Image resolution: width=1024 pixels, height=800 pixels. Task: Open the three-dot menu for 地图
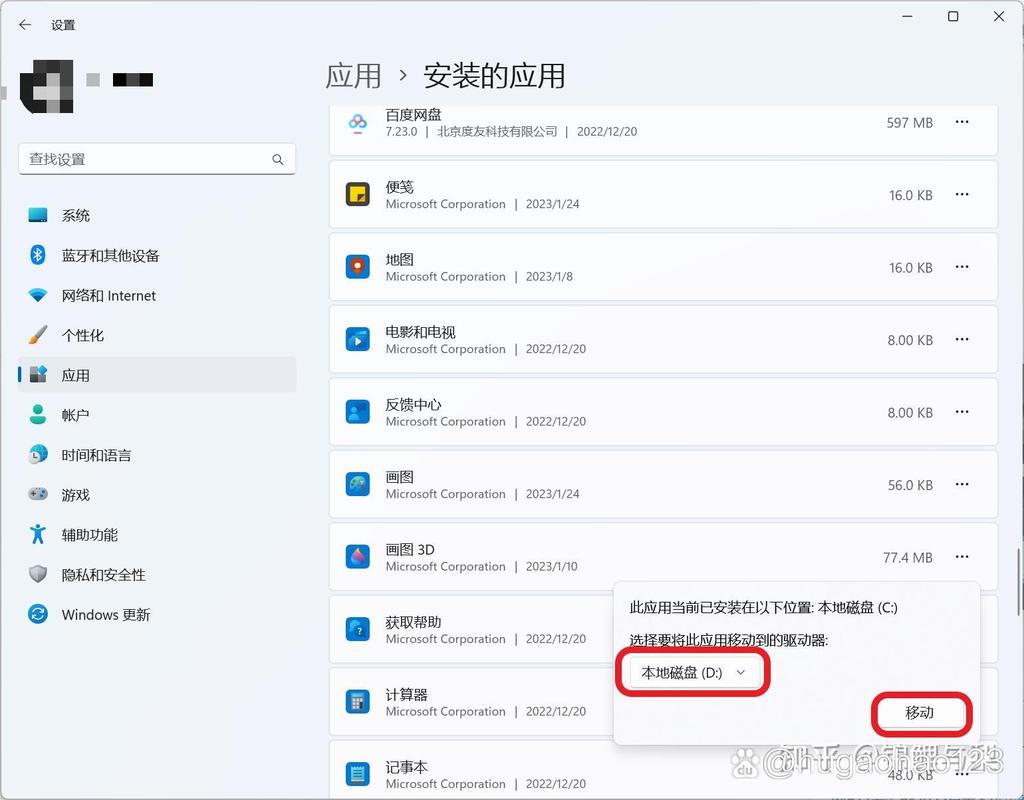(962, 267)
